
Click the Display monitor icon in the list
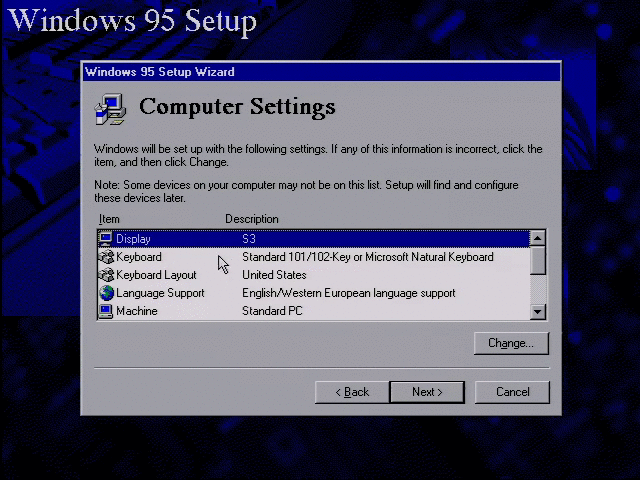pos(106,239)
